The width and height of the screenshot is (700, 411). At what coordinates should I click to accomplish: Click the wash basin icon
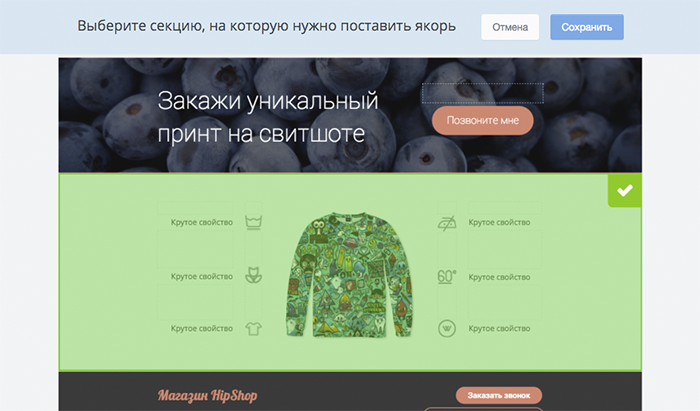pos(254,222)
